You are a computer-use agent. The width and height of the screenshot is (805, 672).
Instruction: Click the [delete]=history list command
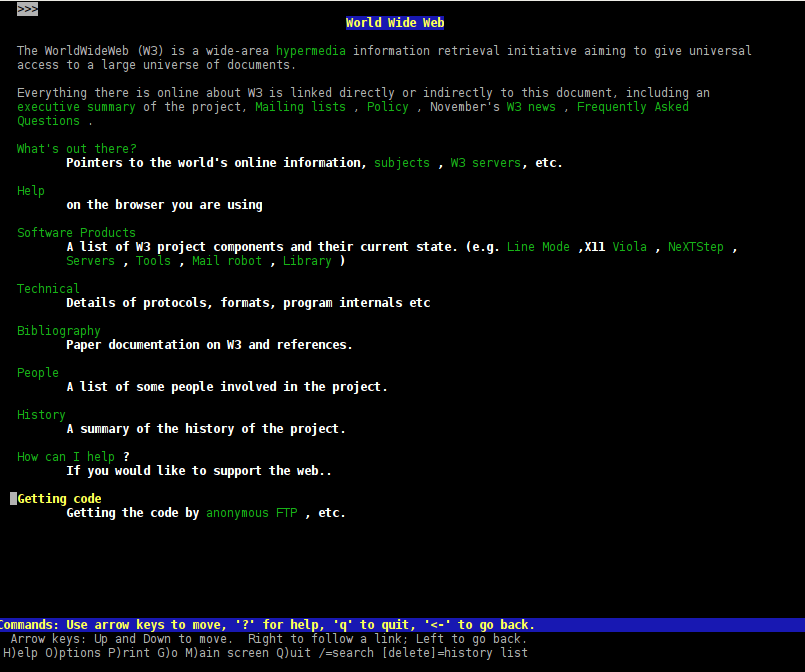(x=454, y=653)
